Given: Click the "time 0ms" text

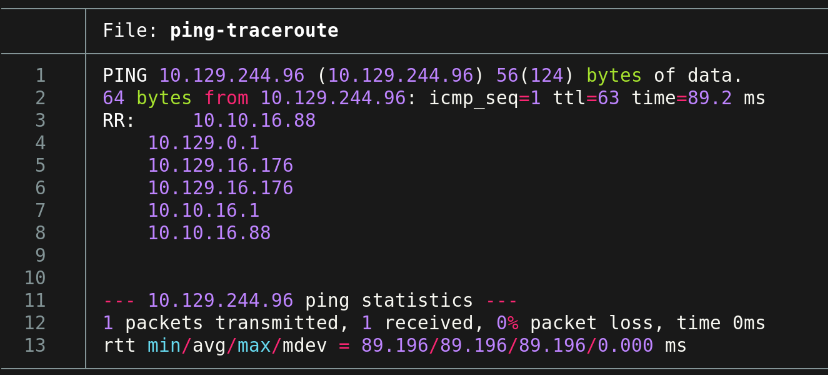Looking at the screenshot, I should (721, 323).
